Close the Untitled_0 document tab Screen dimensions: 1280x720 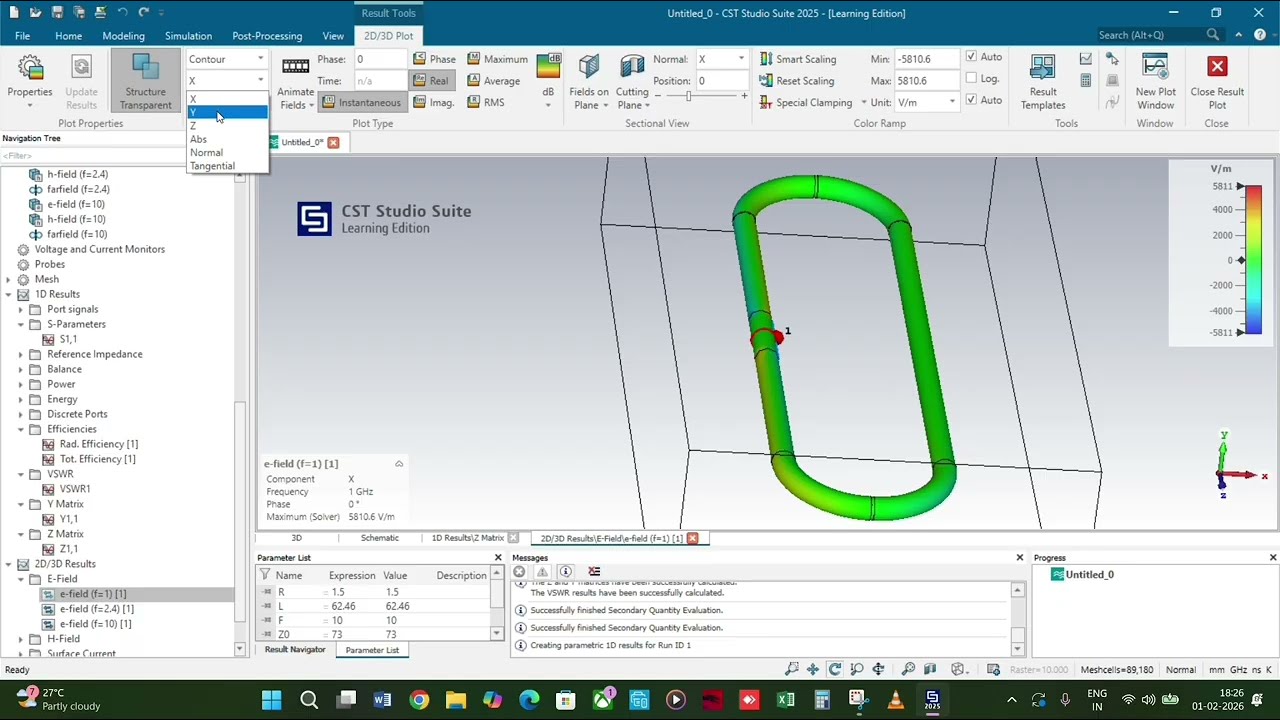tap(333, 142)
